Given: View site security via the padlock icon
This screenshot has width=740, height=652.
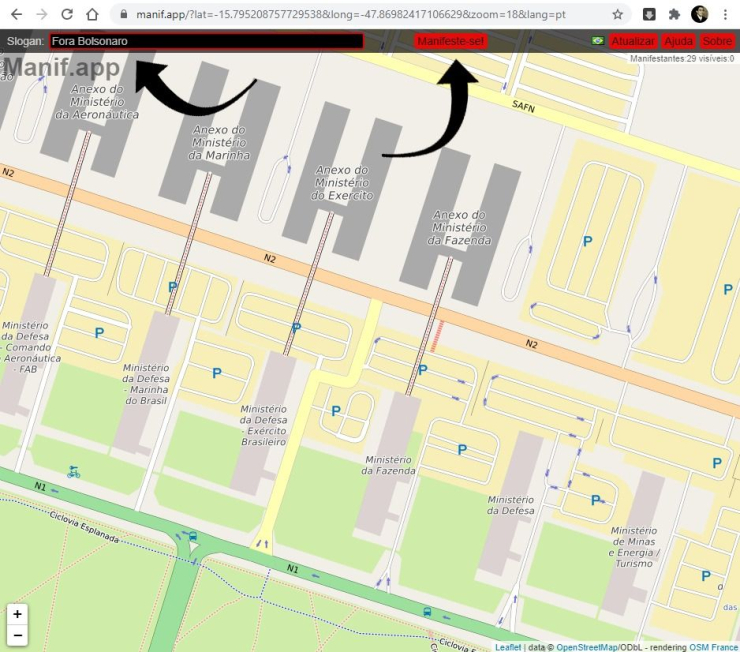Looking at the screenshot, I should (x=124, y=14).
